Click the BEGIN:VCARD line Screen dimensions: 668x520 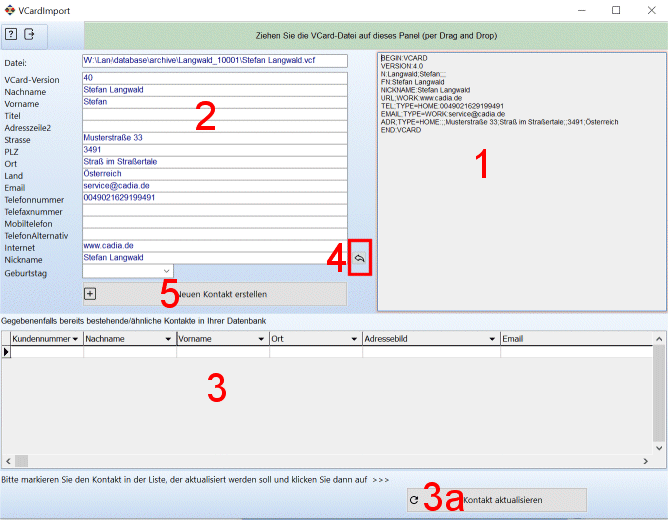[404, 58]
